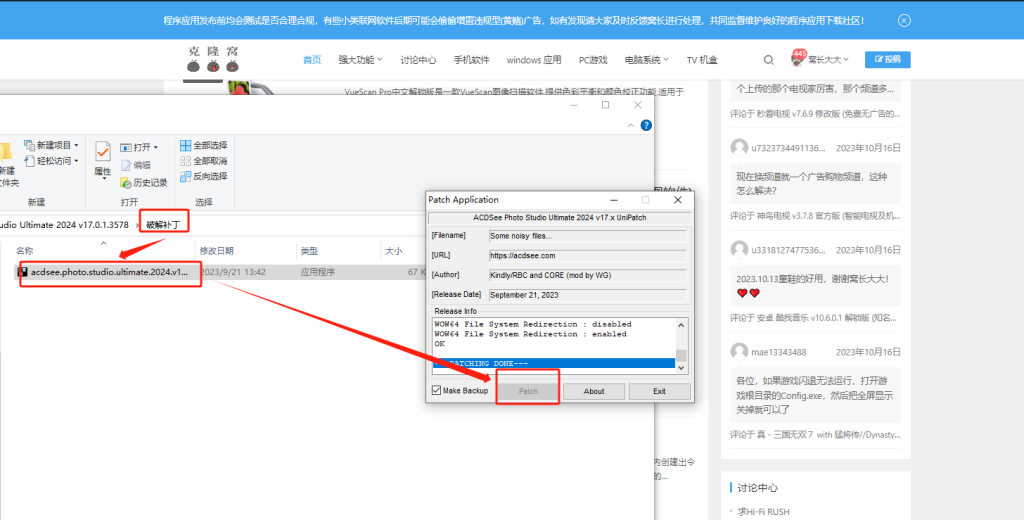
Task: Click the 克隆窝 site logo
Action: (213, 59)
